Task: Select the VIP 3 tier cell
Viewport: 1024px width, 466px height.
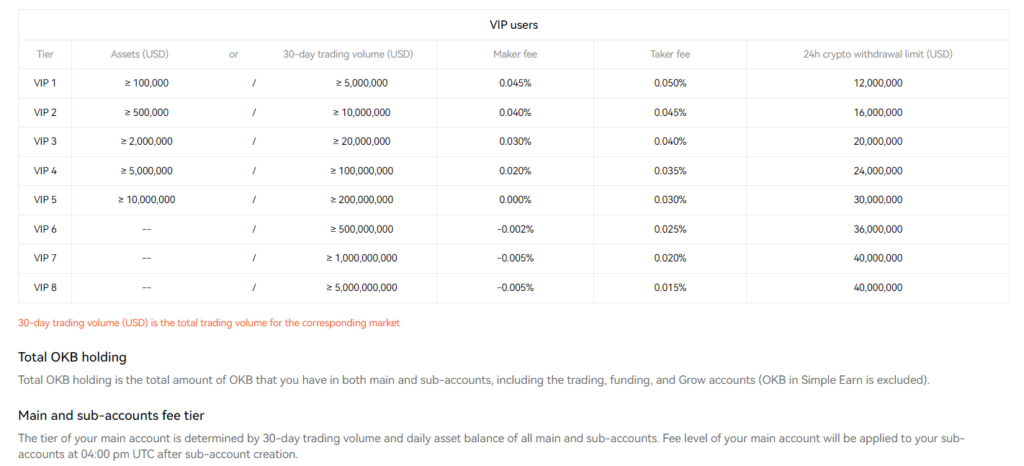Action: pyautogui.click(x=45, y=141)
